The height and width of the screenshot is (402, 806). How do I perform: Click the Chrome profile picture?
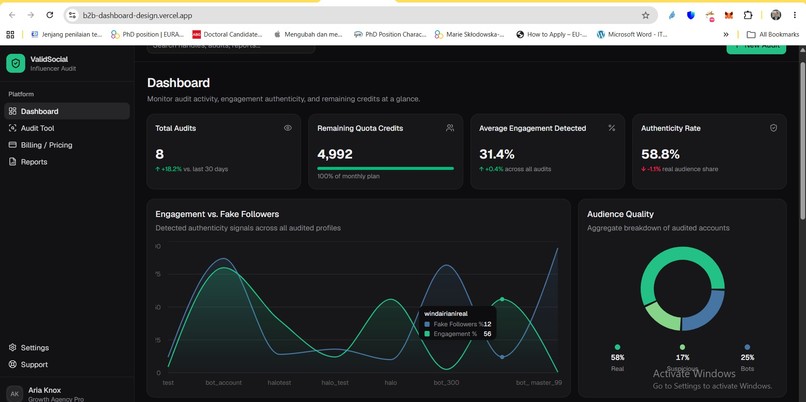pos(776,15)
